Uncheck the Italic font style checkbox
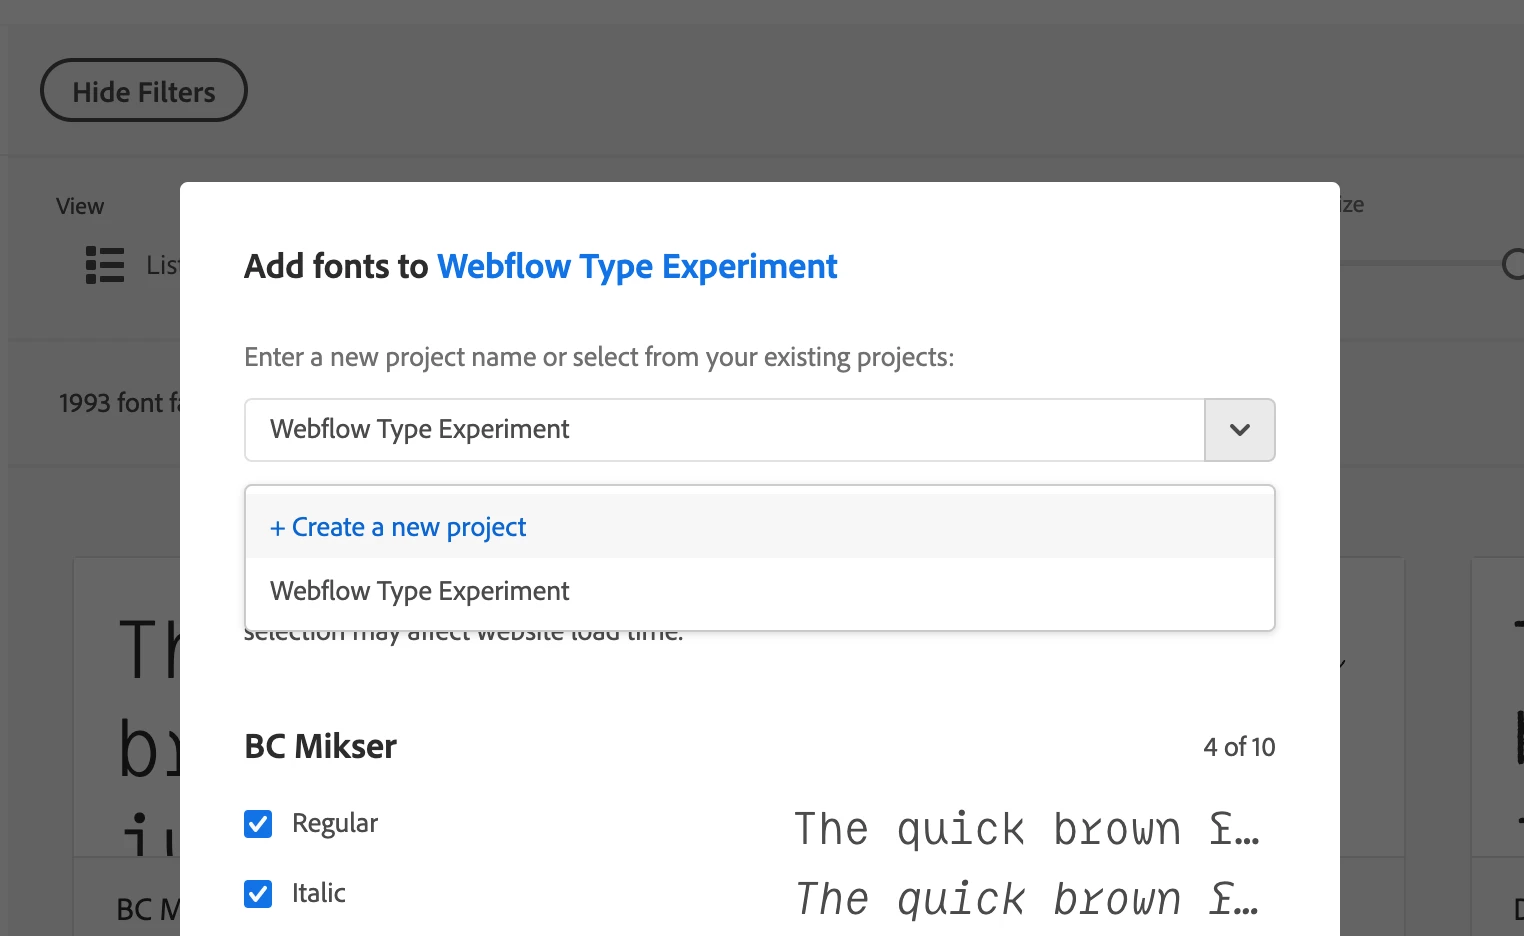The image size is (1524, 936). pyautogui.click(x=258, y=894)
